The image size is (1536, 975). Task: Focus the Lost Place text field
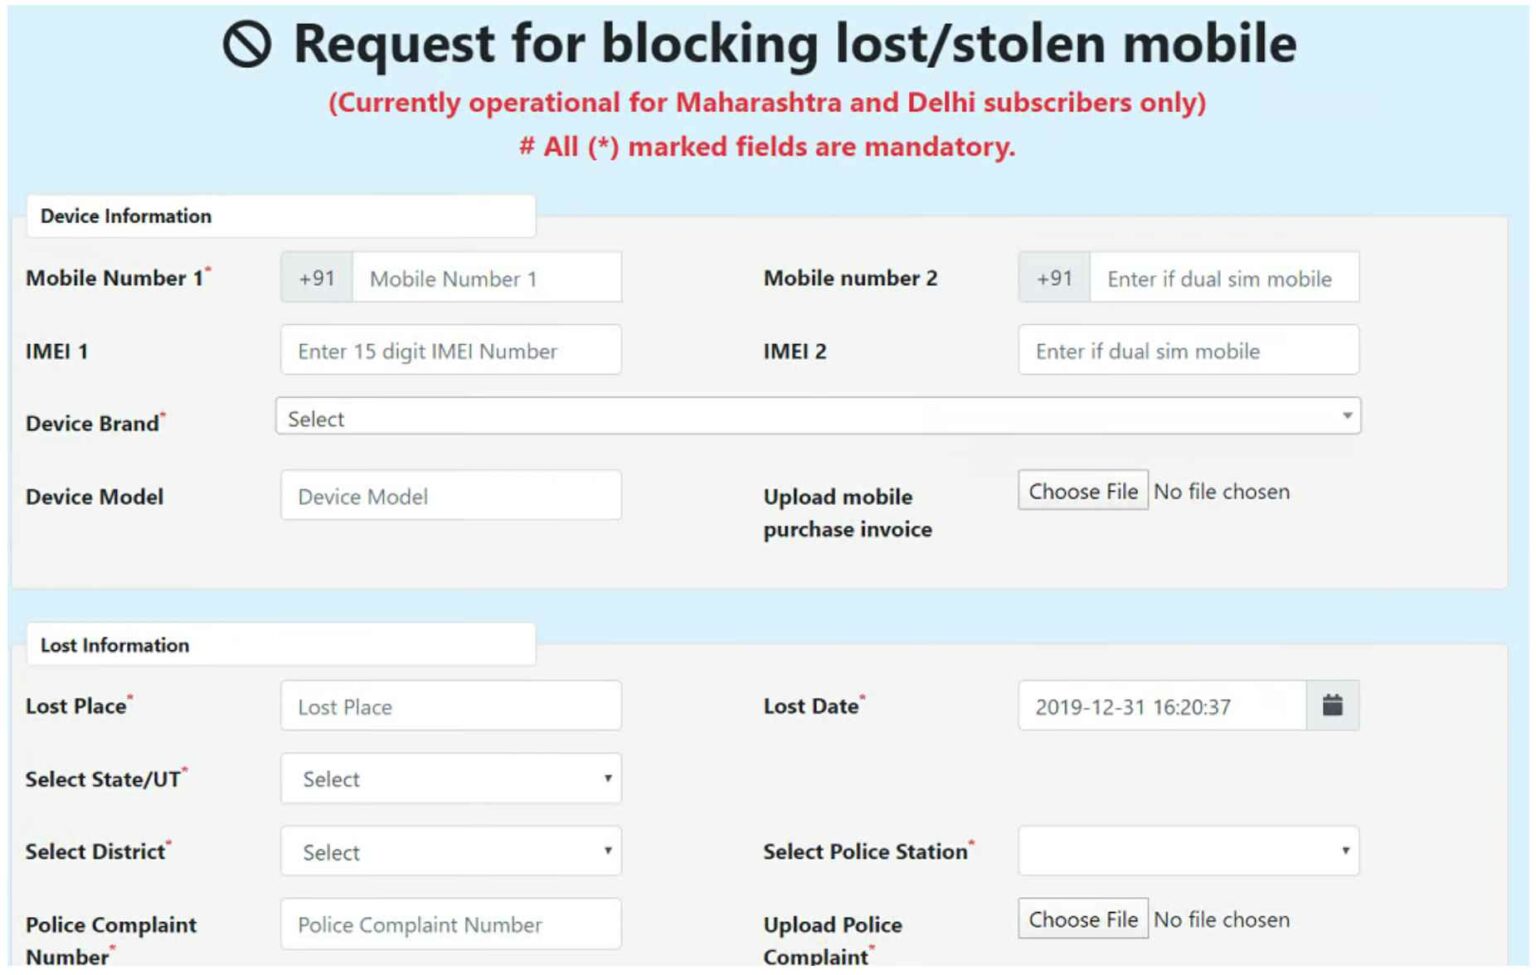coord(451,707)
